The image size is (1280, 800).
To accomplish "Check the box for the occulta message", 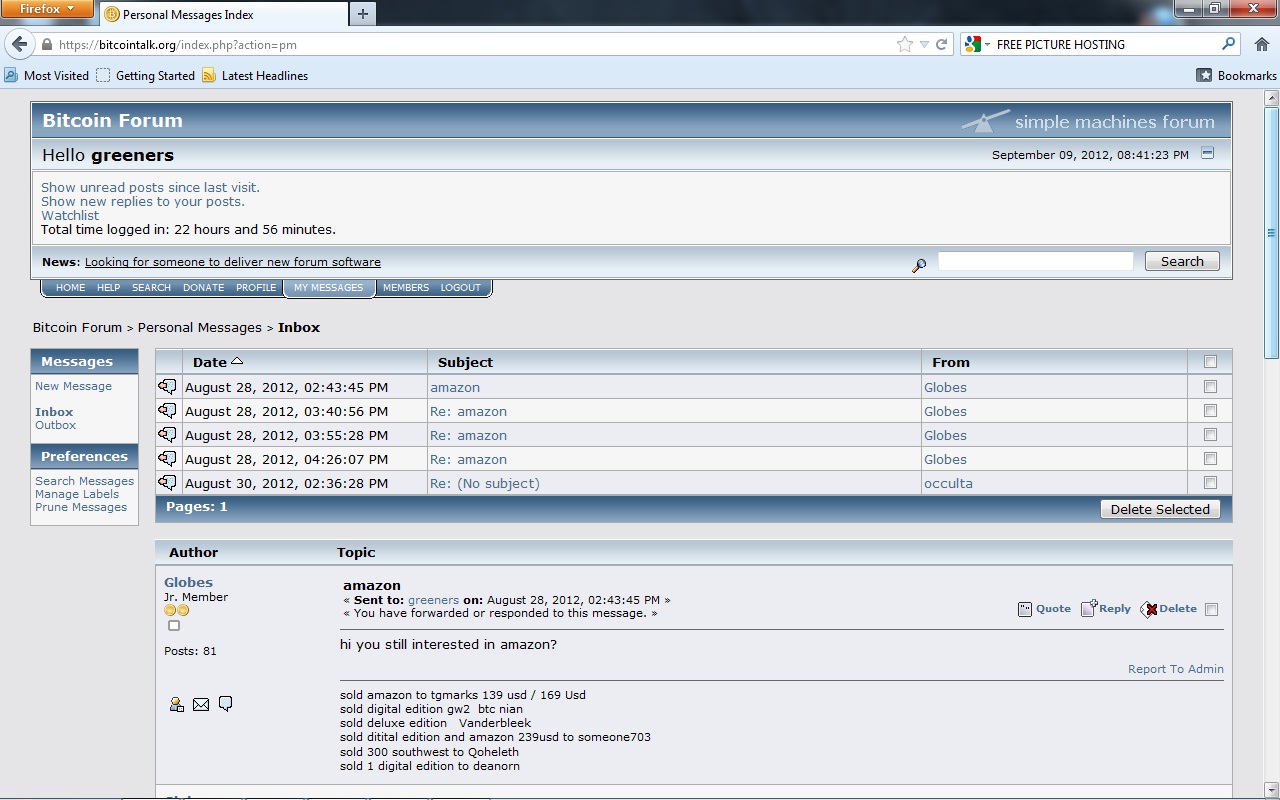I will point(1211,482).
